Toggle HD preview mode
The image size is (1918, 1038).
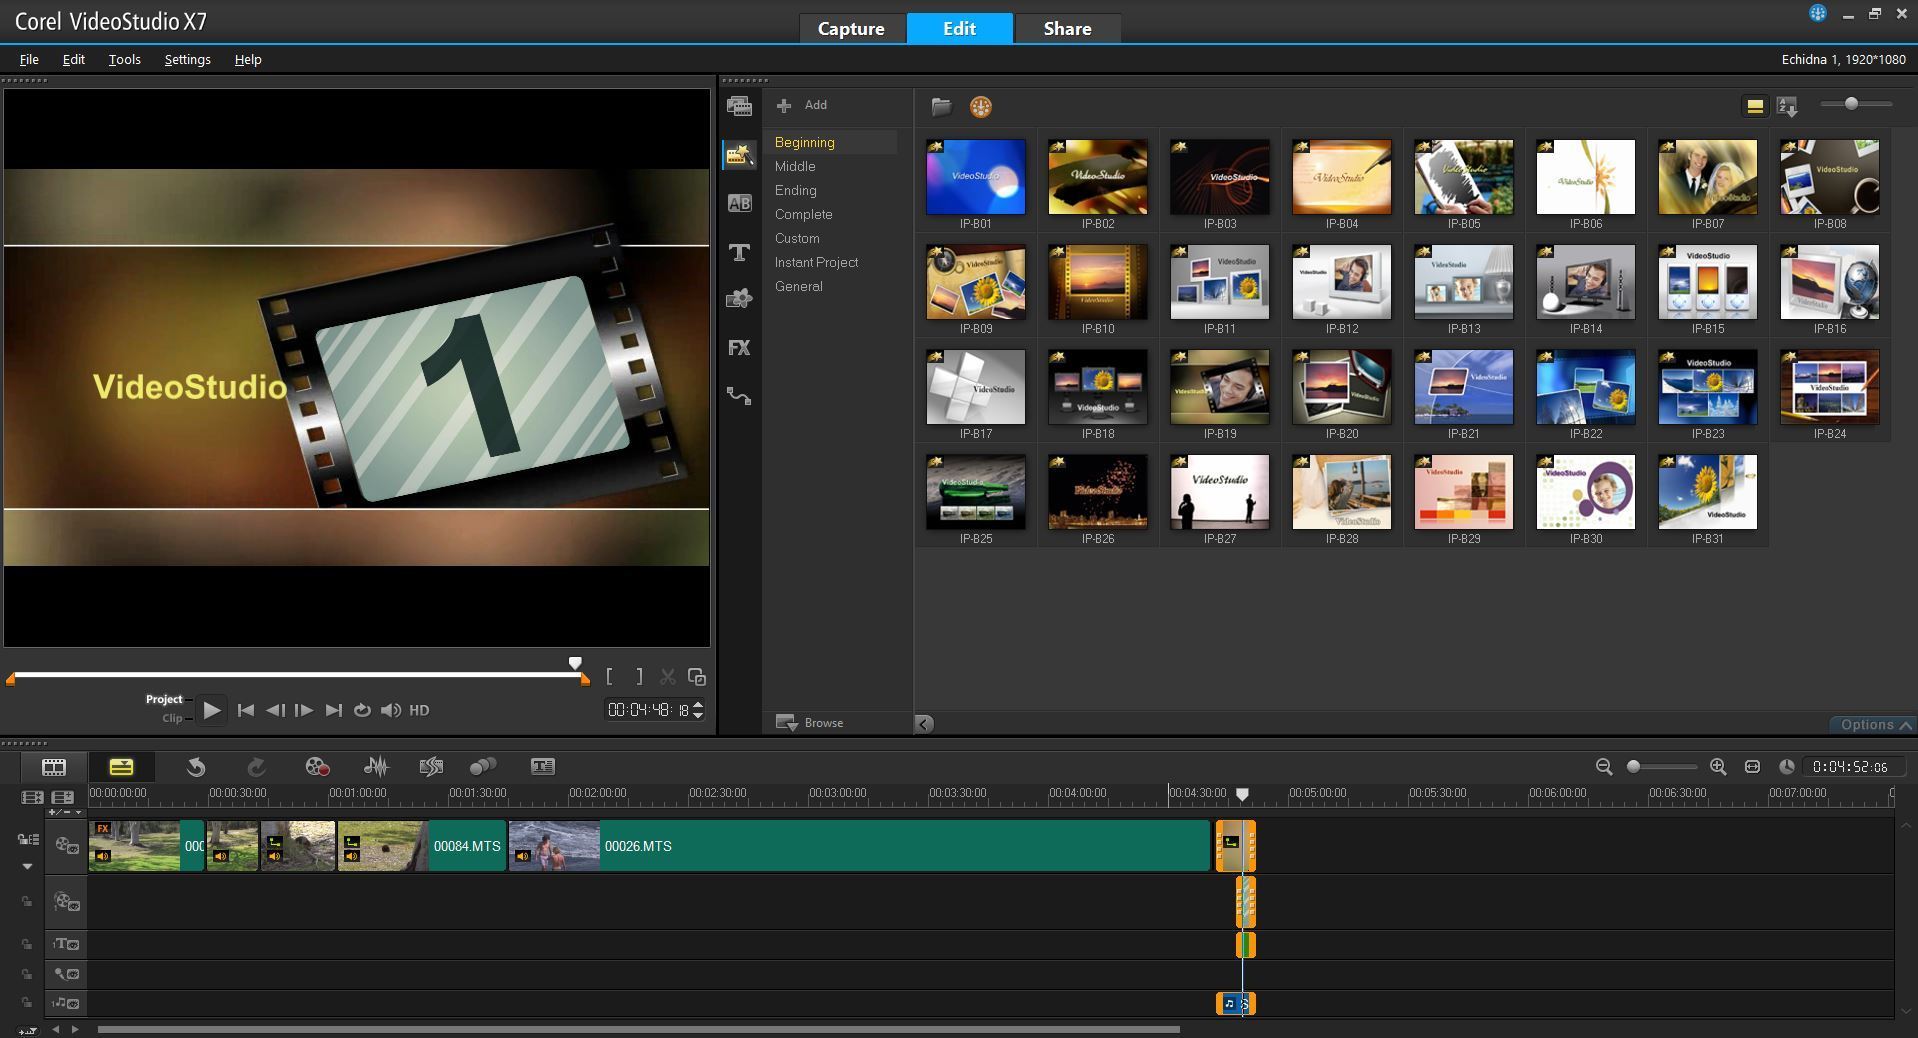[419, 710]
